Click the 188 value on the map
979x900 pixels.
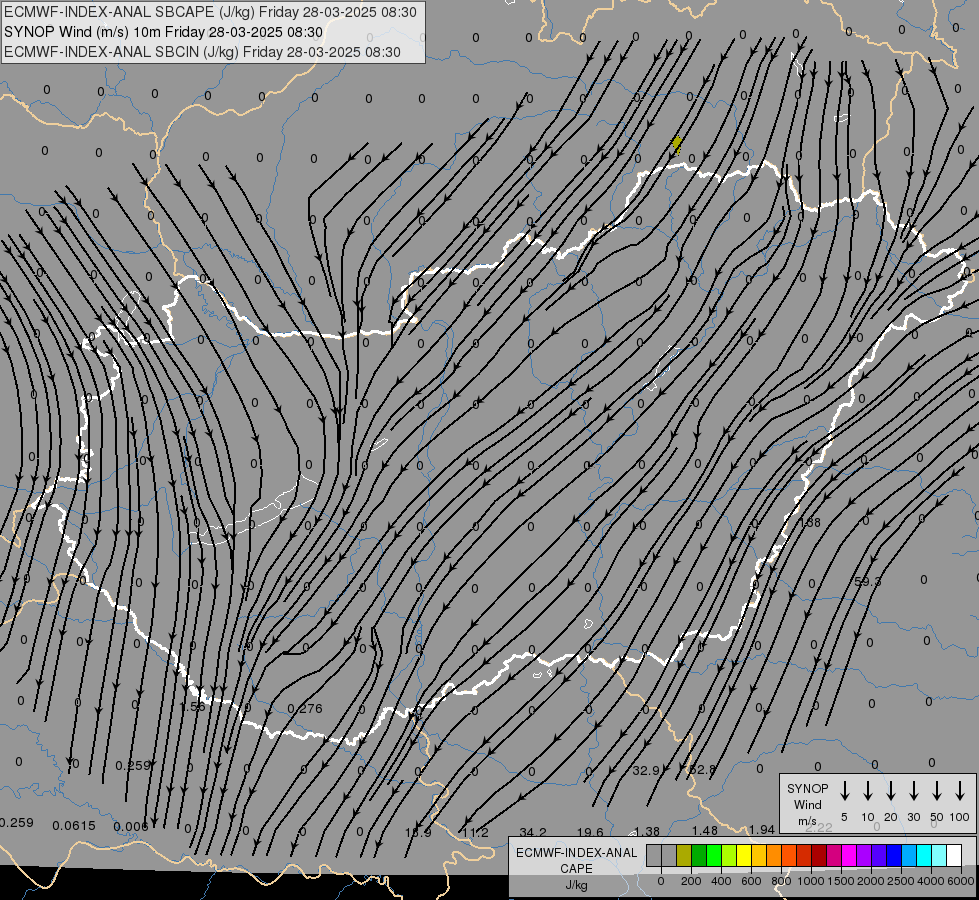[810, 522]
